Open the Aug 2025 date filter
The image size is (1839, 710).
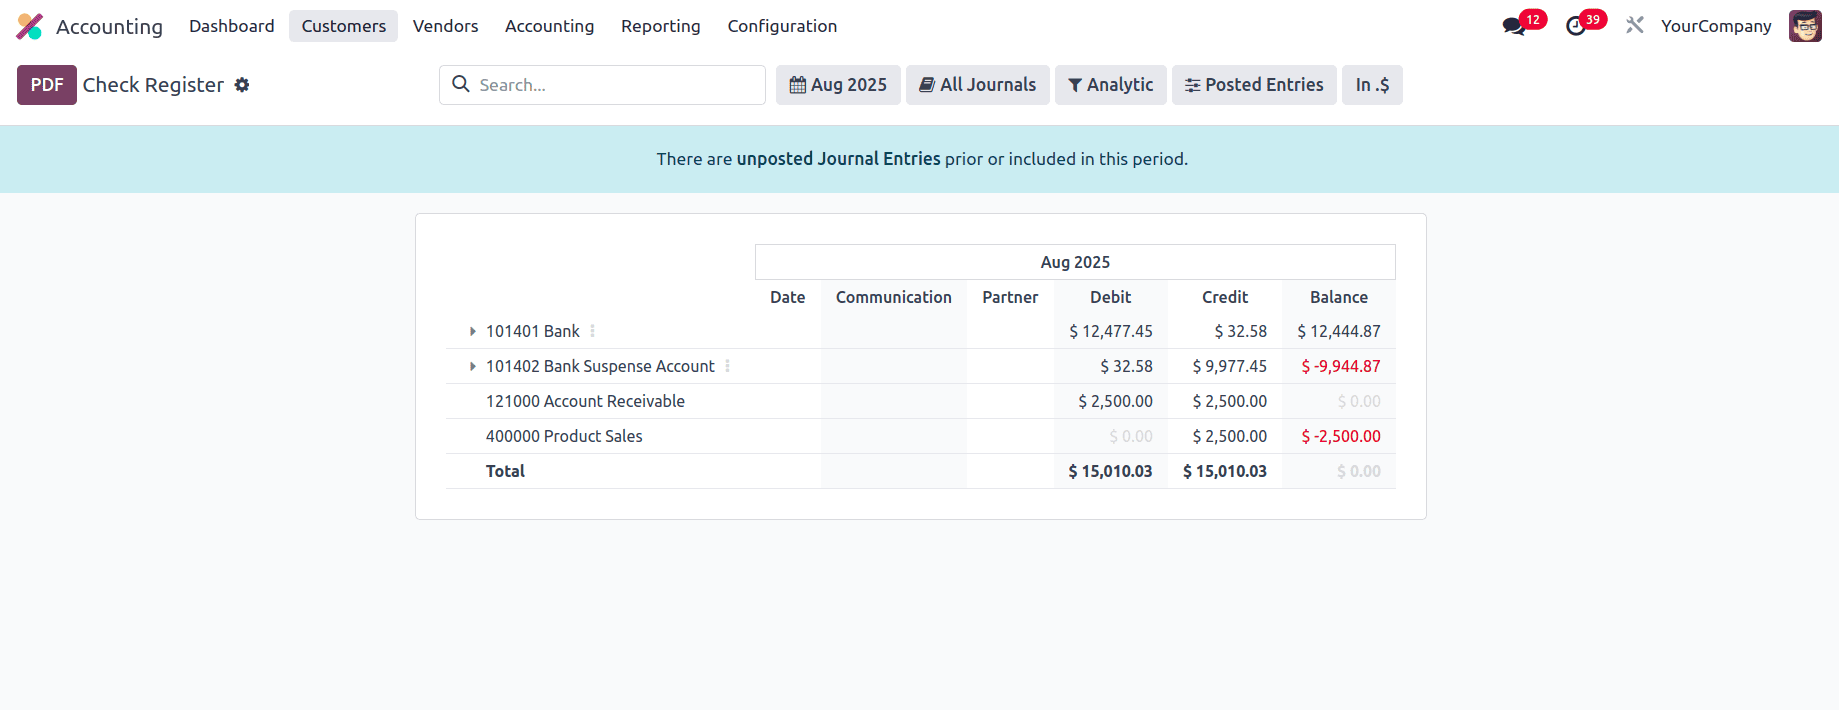(838, 85)
